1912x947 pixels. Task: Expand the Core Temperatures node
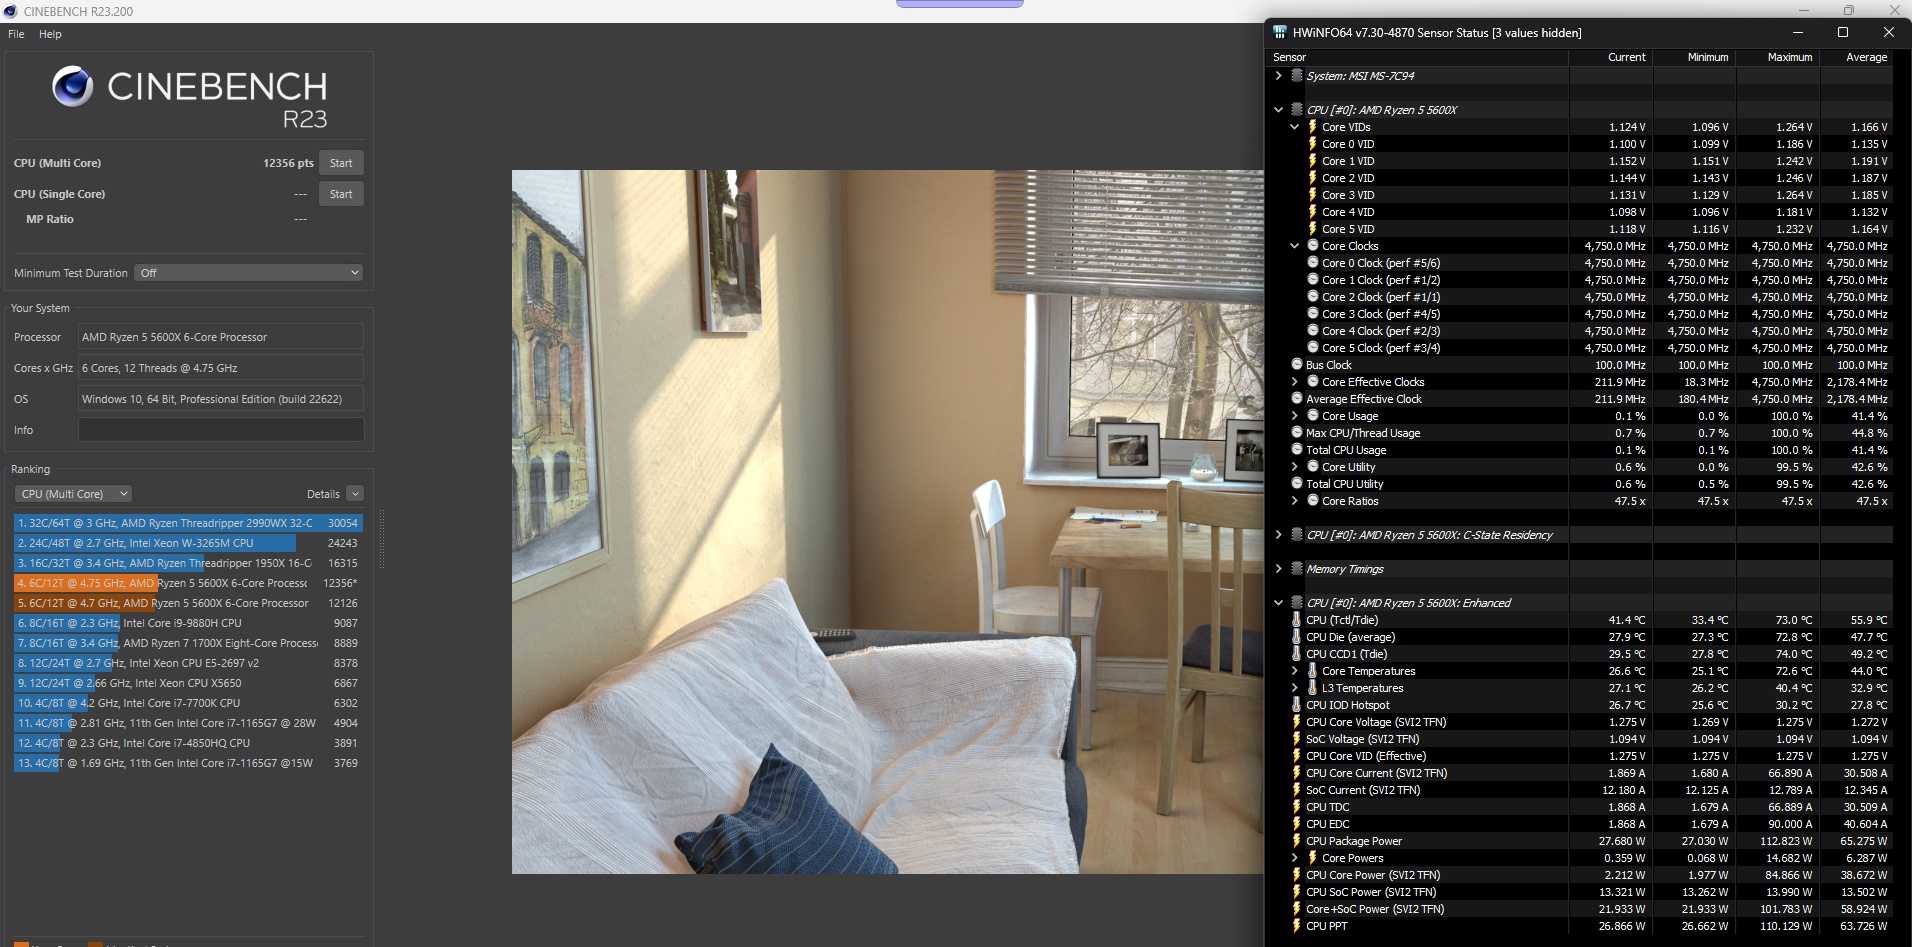[1295, 671]
